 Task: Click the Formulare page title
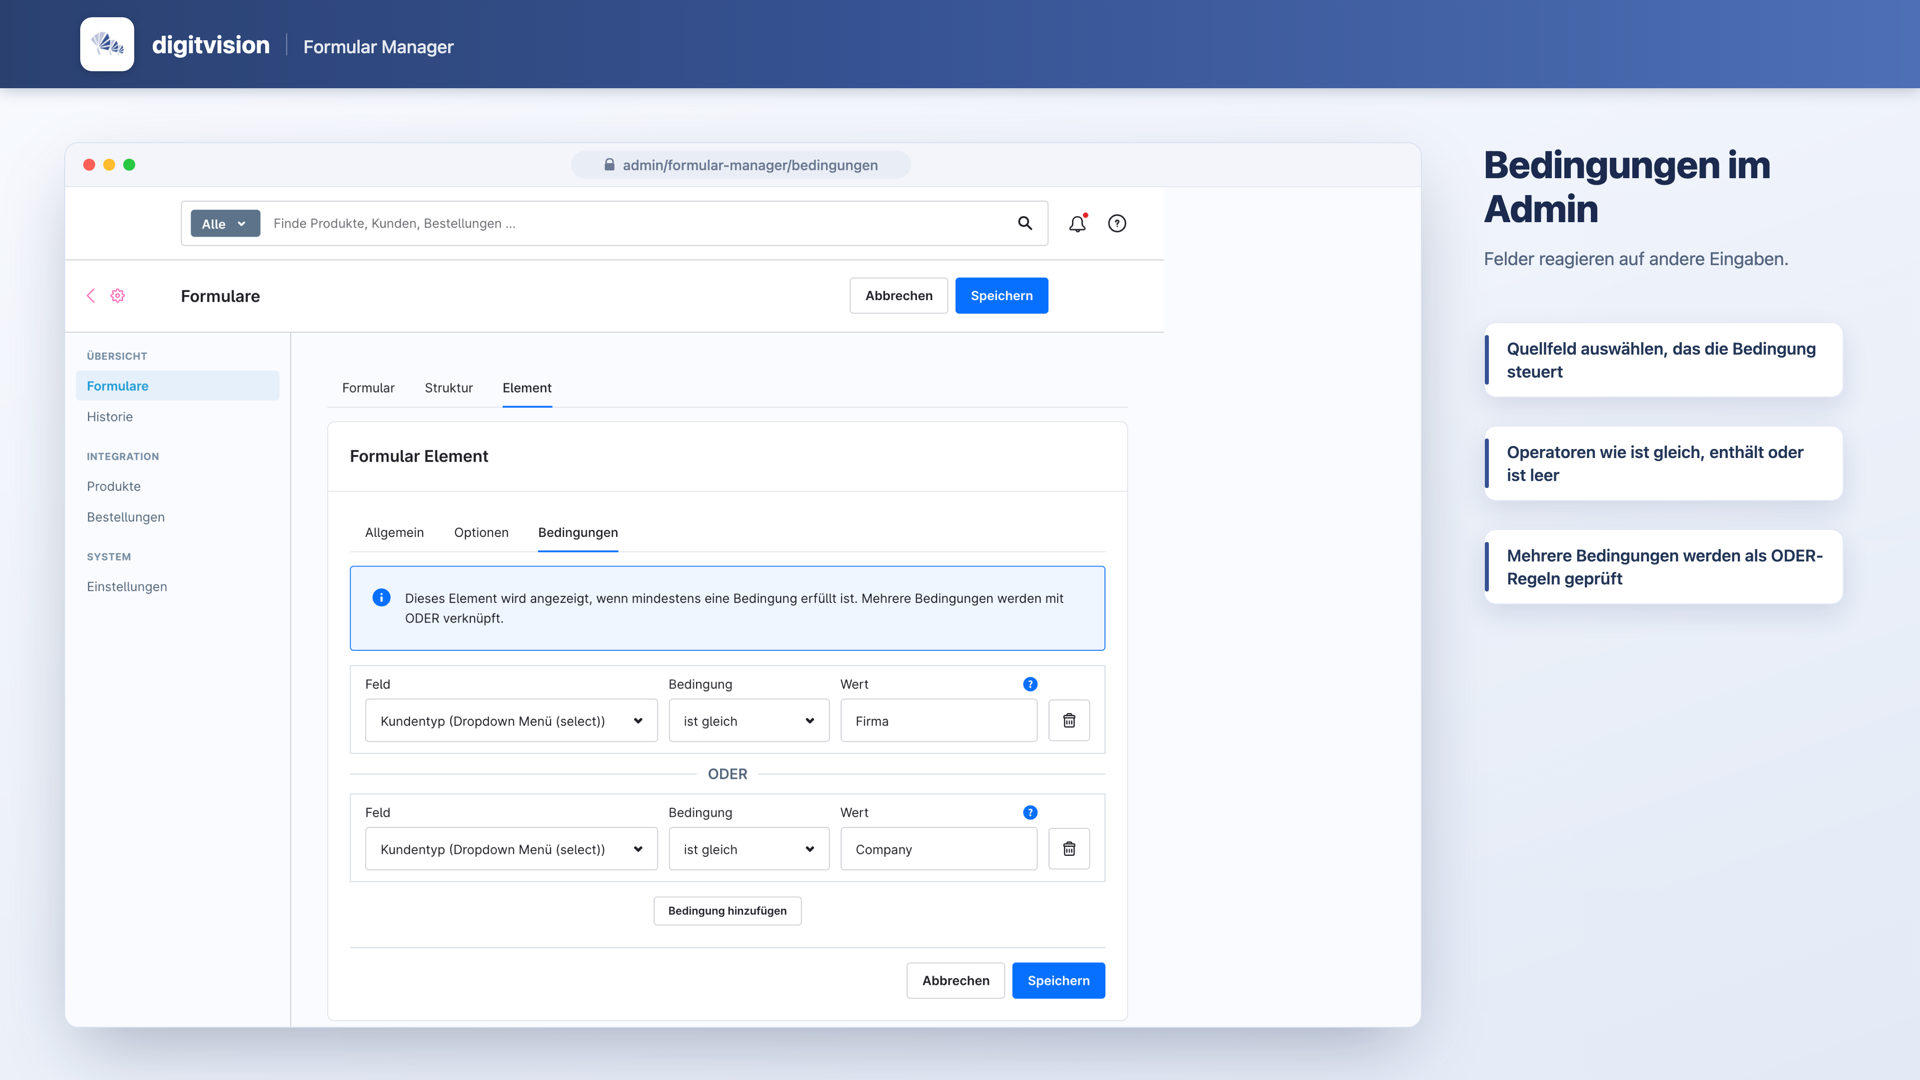[x=220, y=296]
